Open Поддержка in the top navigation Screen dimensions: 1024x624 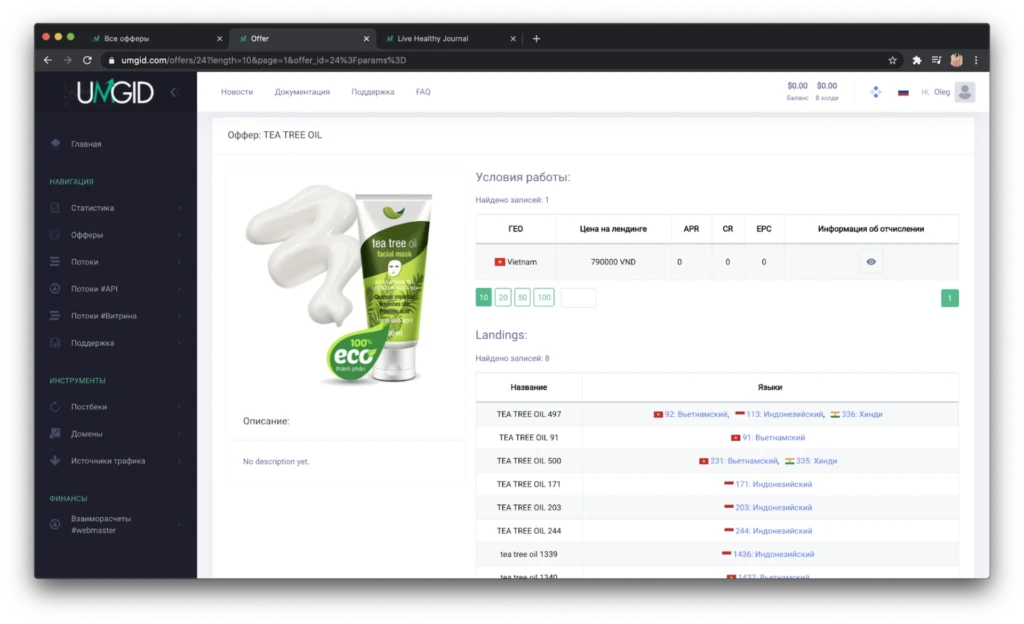coord(372,92)
